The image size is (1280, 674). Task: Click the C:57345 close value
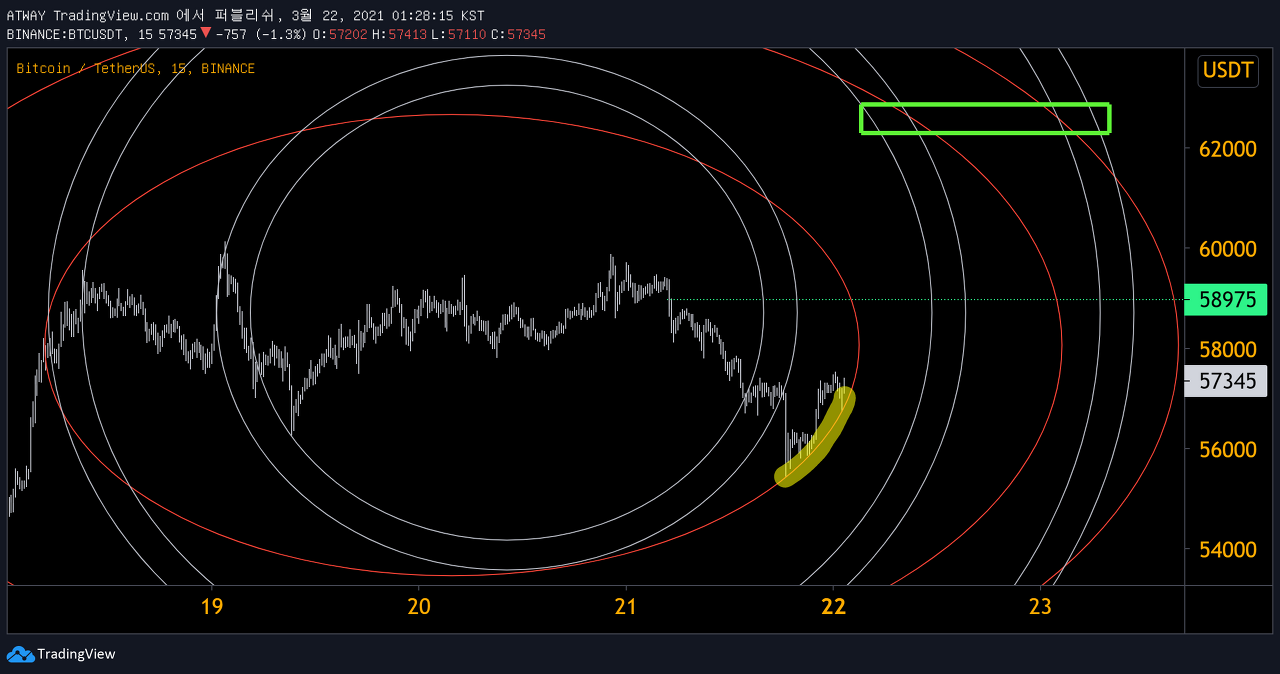tap(518, 34)
